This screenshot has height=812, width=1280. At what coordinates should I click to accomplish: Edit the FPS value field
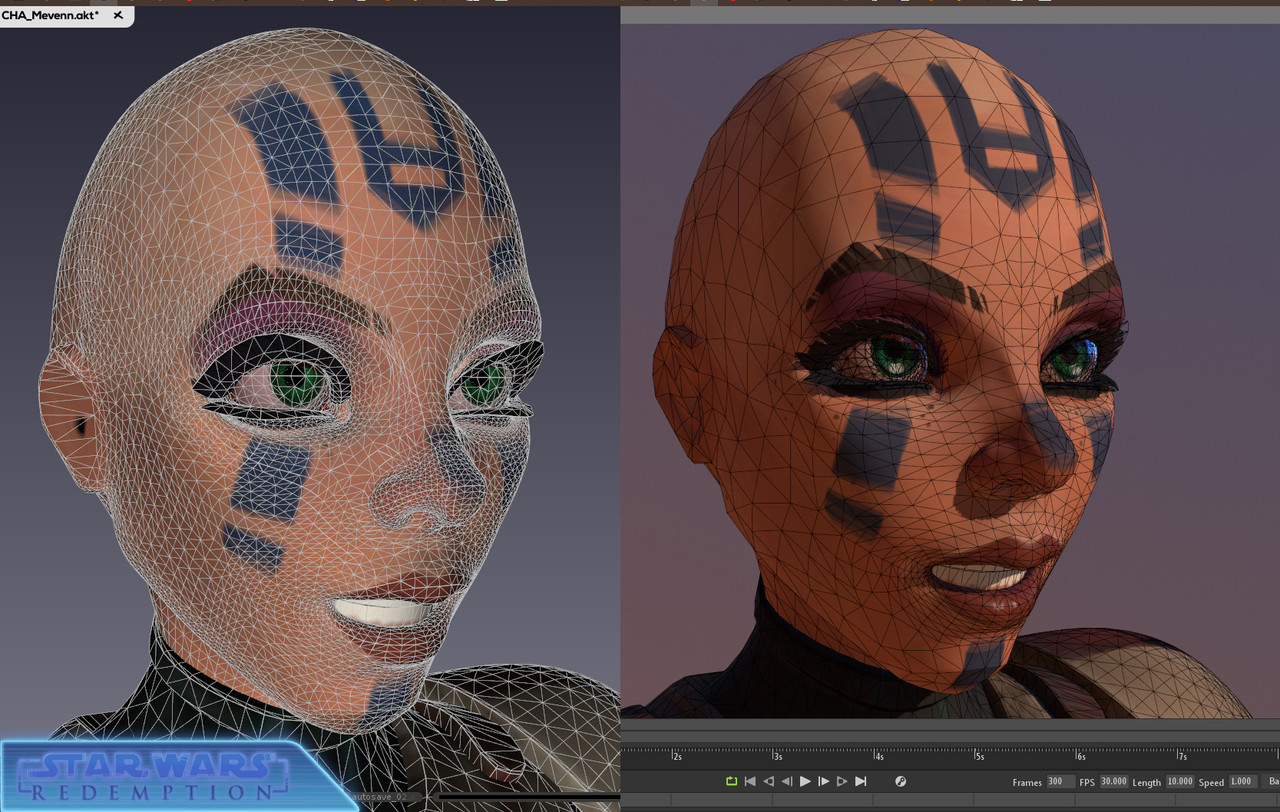[x=1114, y=782]
